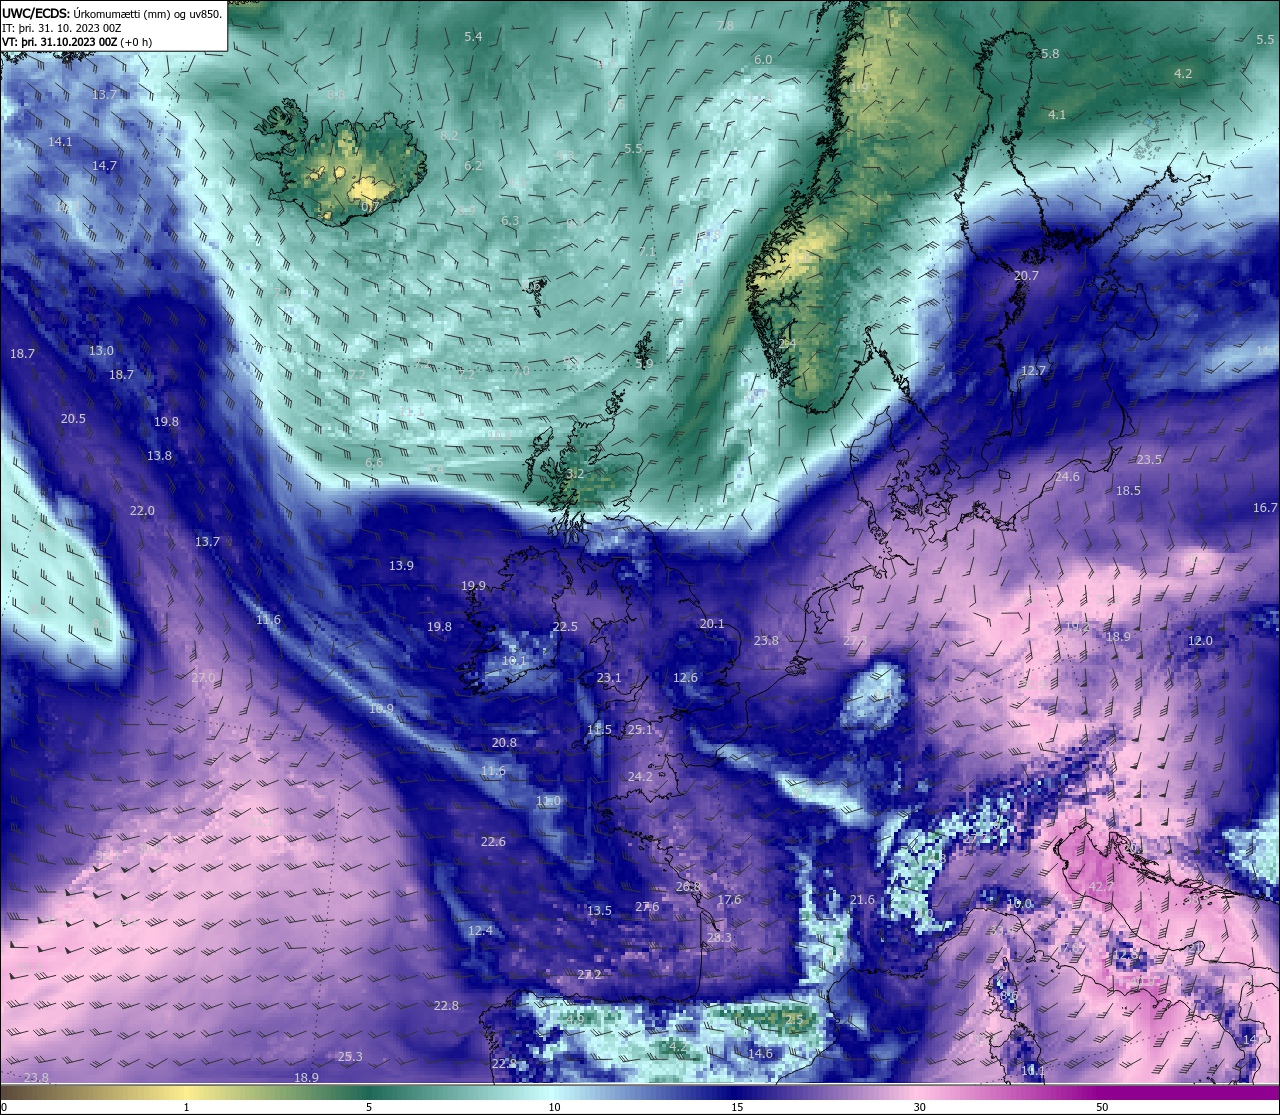Click the legend tick label 1

point(186,1107)
